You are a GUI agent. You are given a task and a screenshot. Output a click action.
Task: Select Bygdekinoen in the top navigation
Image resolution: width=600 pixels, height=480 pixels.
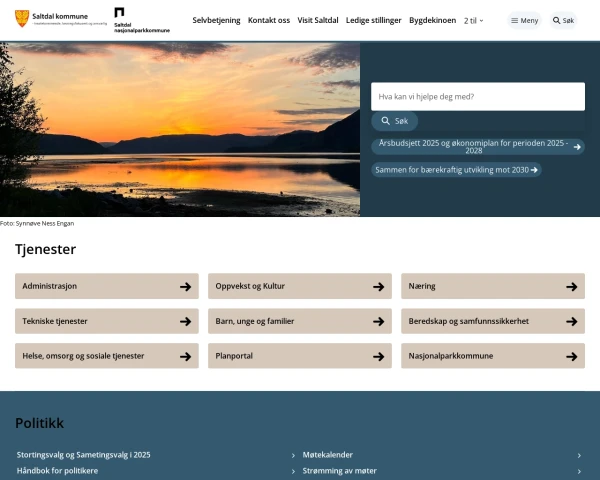tap(432, 20)
